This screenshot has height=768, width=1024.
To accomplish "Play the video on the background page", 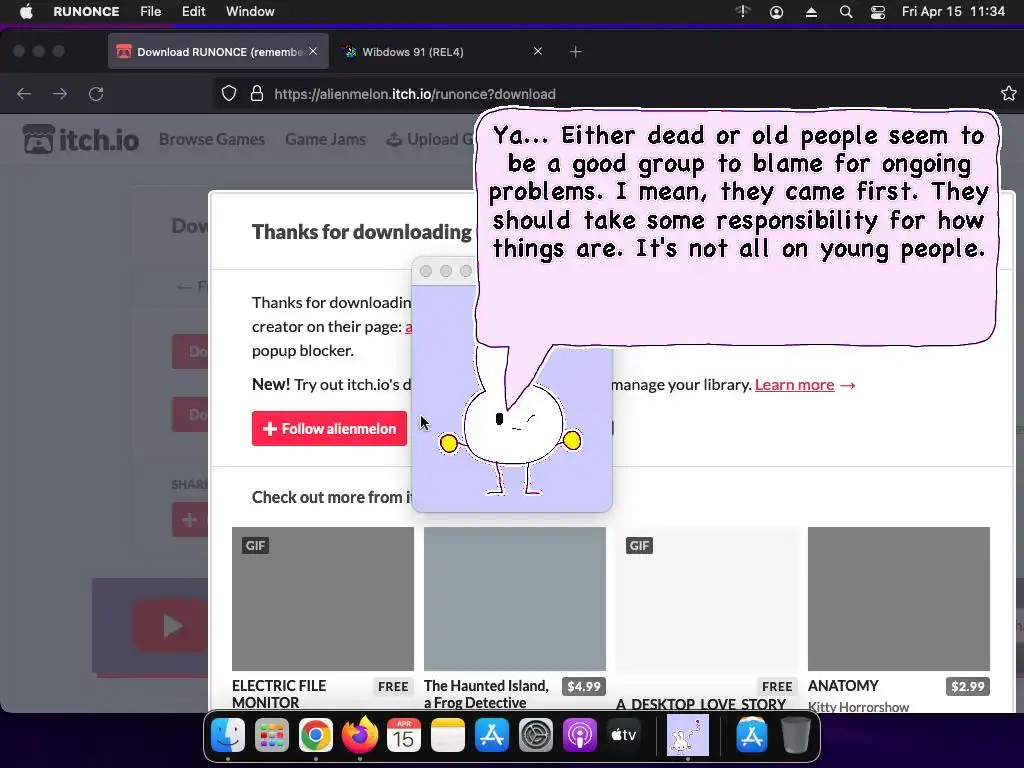I will (x=171, y=625).
